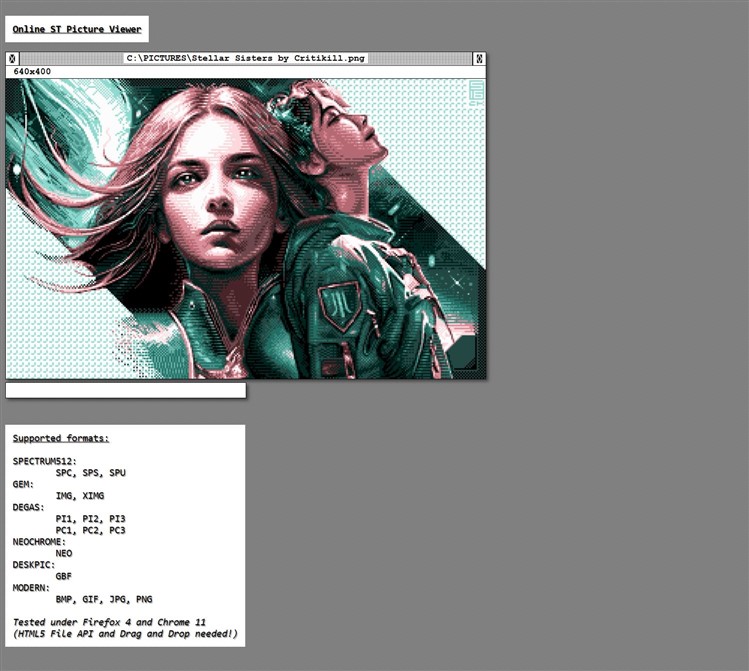Click the DESKPIC label

34,565
